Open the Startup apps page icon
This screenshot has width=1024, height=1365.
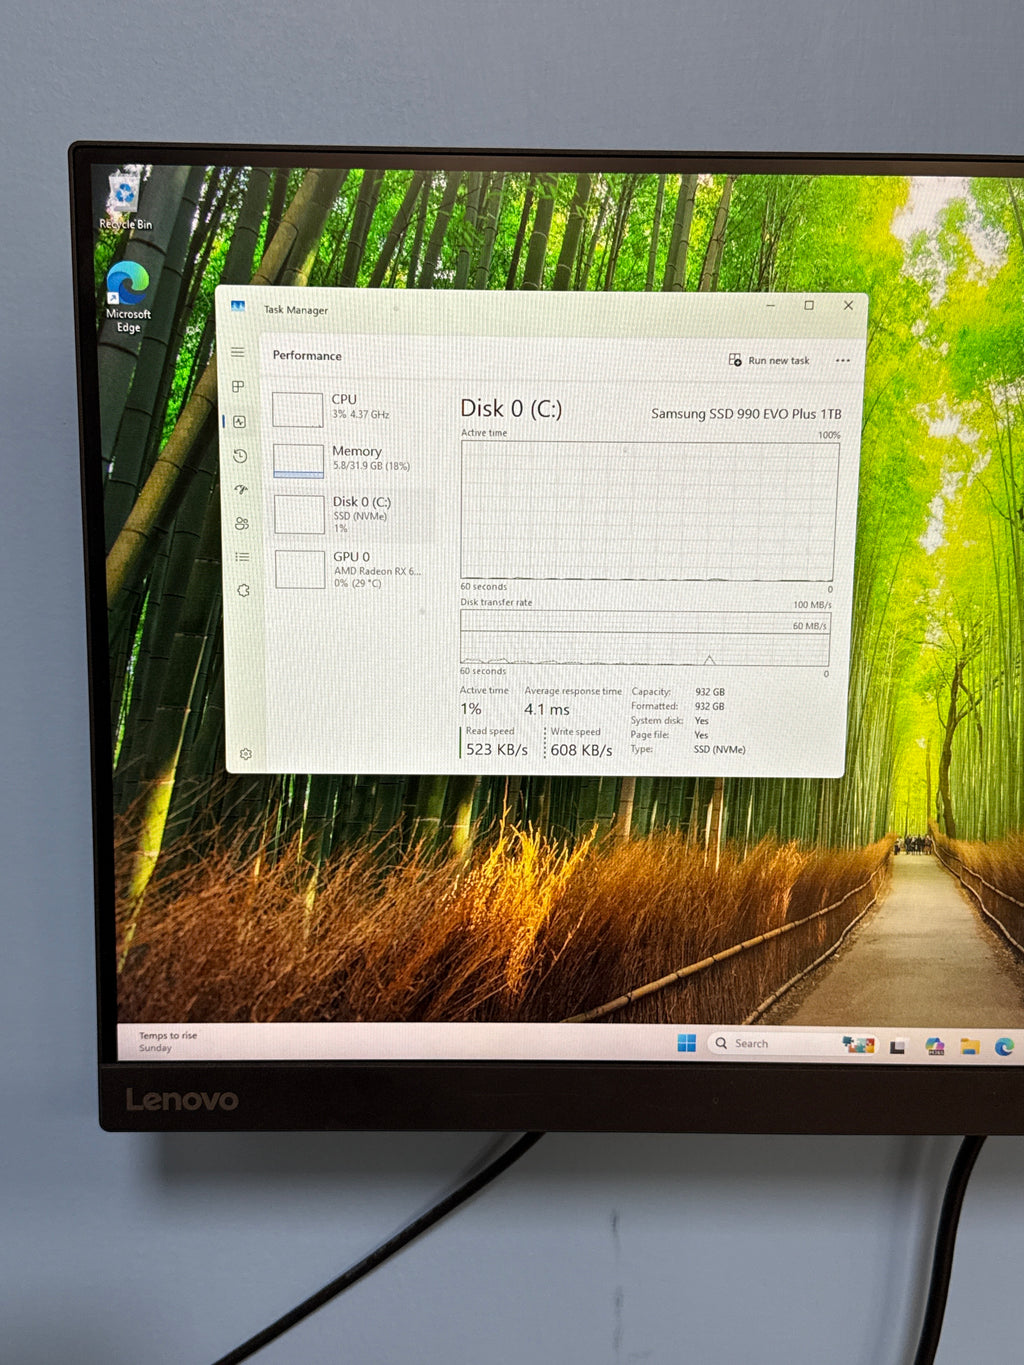click(241, 489)
